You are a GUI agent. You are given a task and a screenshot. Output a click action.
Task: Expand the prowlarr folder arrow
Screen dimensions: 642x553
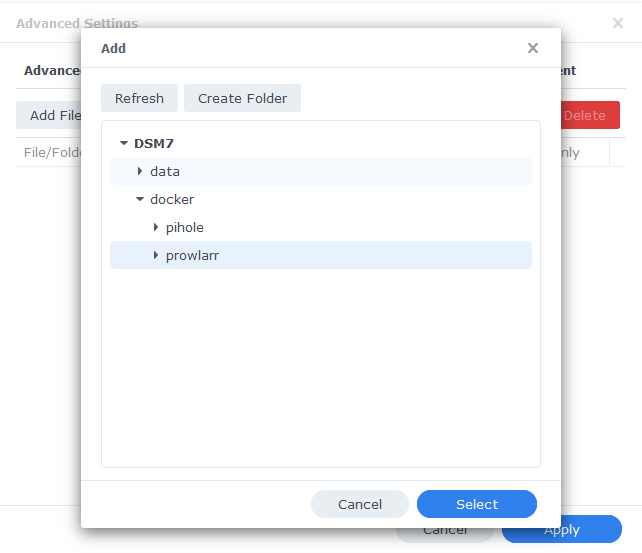pyautogui.click(x=156, y=255)
